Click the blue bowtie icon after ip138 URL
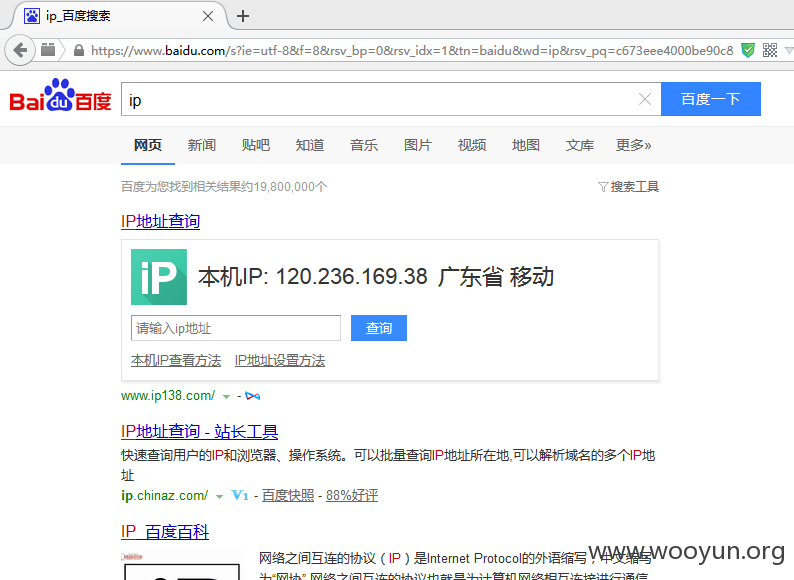794x580 pixels. click(253, 396)
